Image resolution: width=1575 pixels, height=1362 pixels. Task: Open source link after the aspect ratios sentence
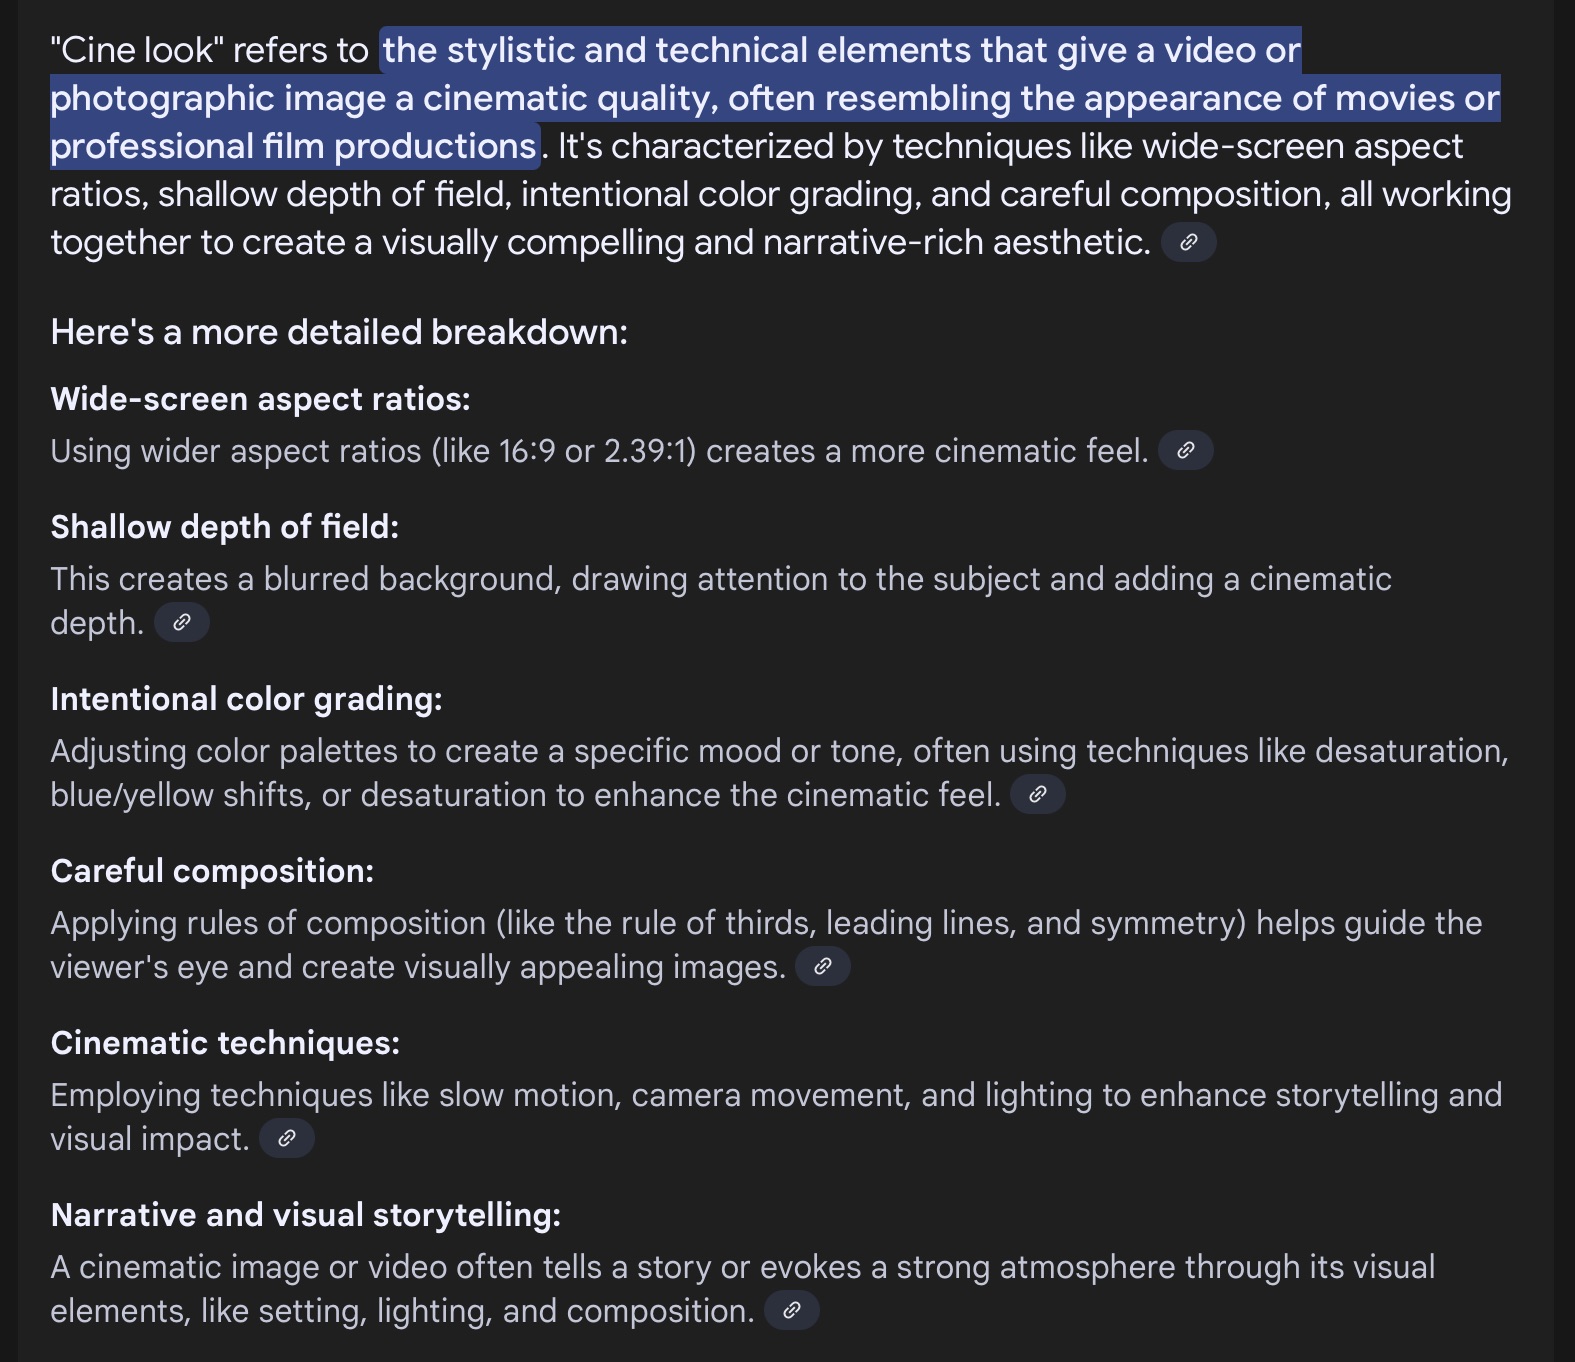(1185, 451)
